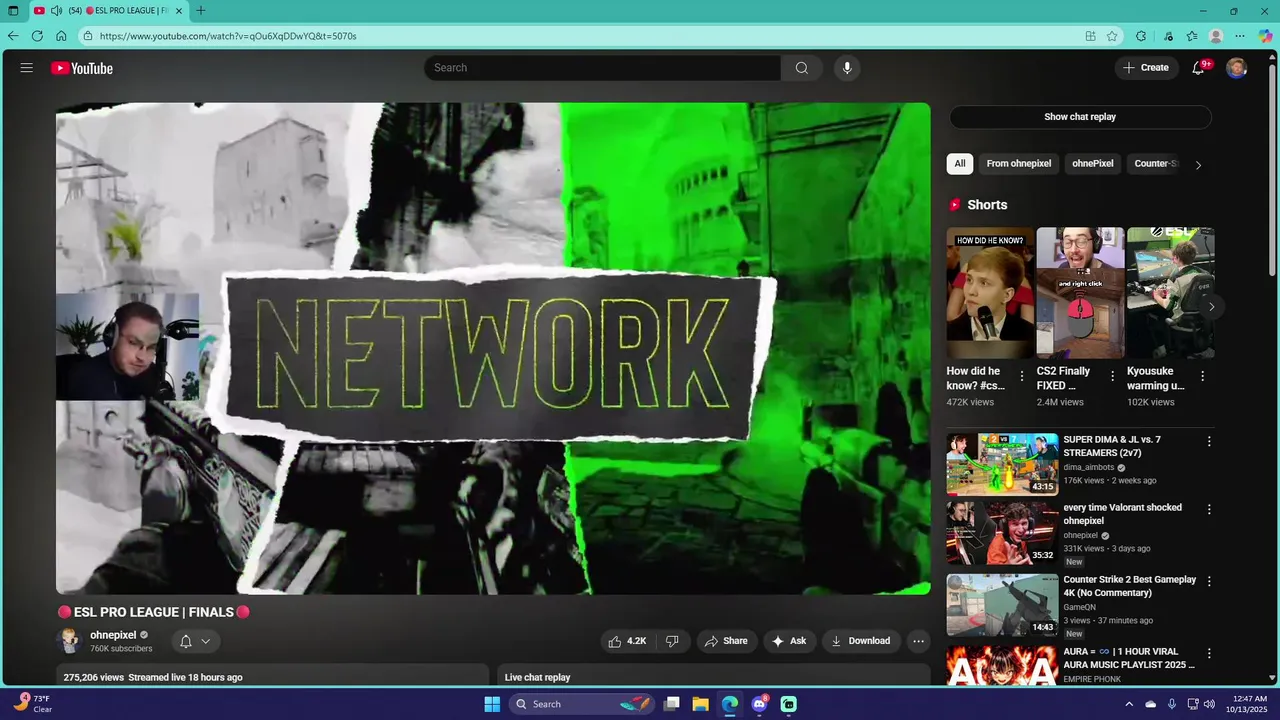Like the video (4.2K)
Viewport: 1280px width, 720px height.
pos(627,641)
